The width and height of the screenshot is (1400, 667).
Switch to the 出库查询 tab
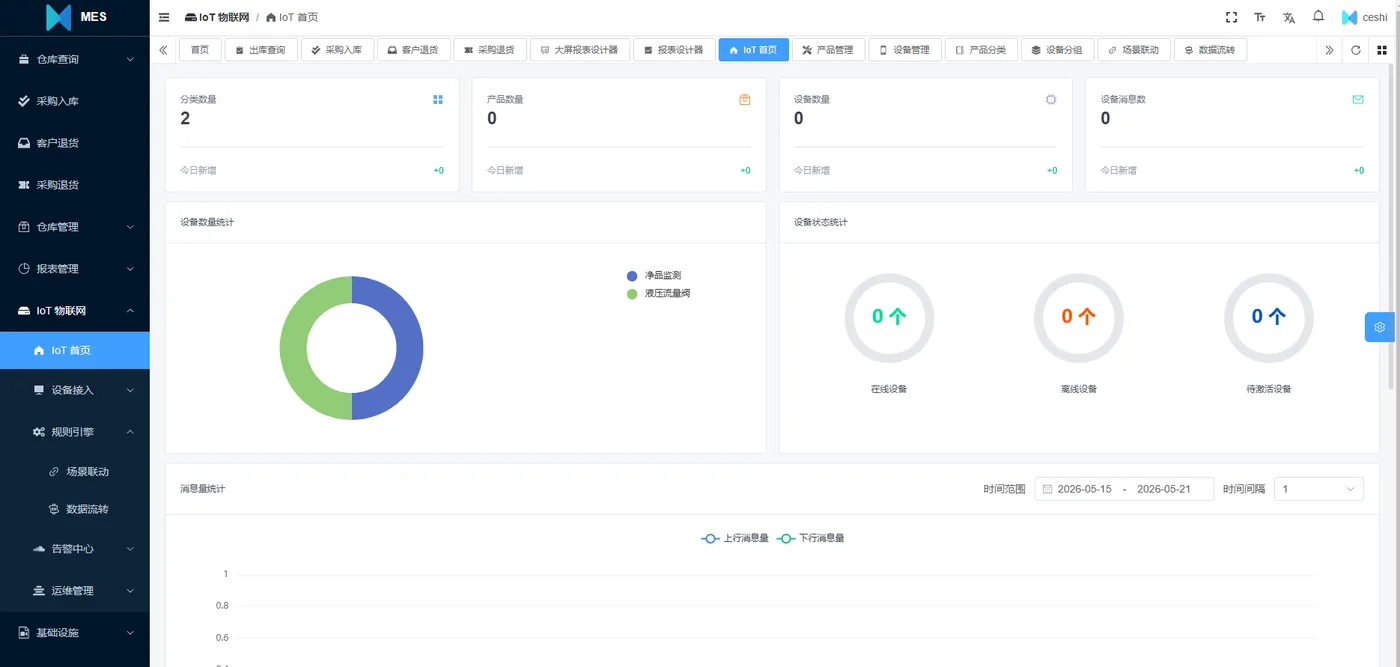tap(261, 50)
